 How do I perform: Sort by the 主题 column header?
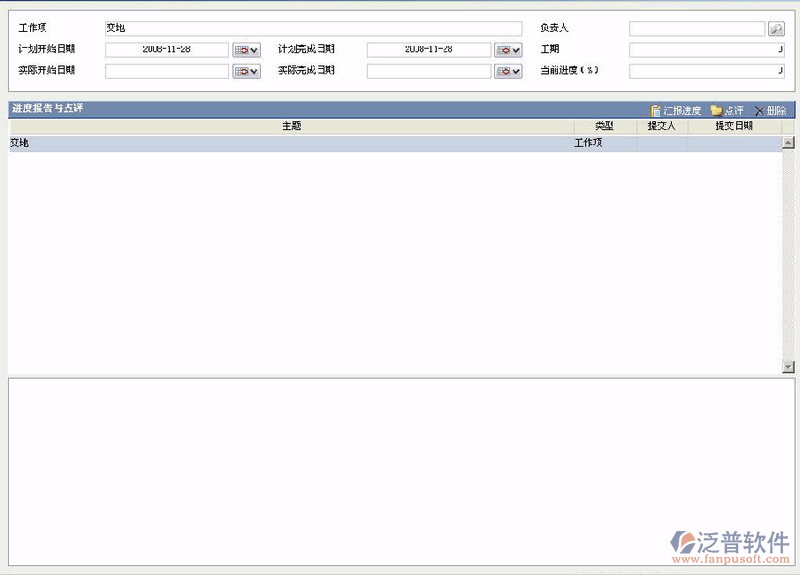coord(292,126)
